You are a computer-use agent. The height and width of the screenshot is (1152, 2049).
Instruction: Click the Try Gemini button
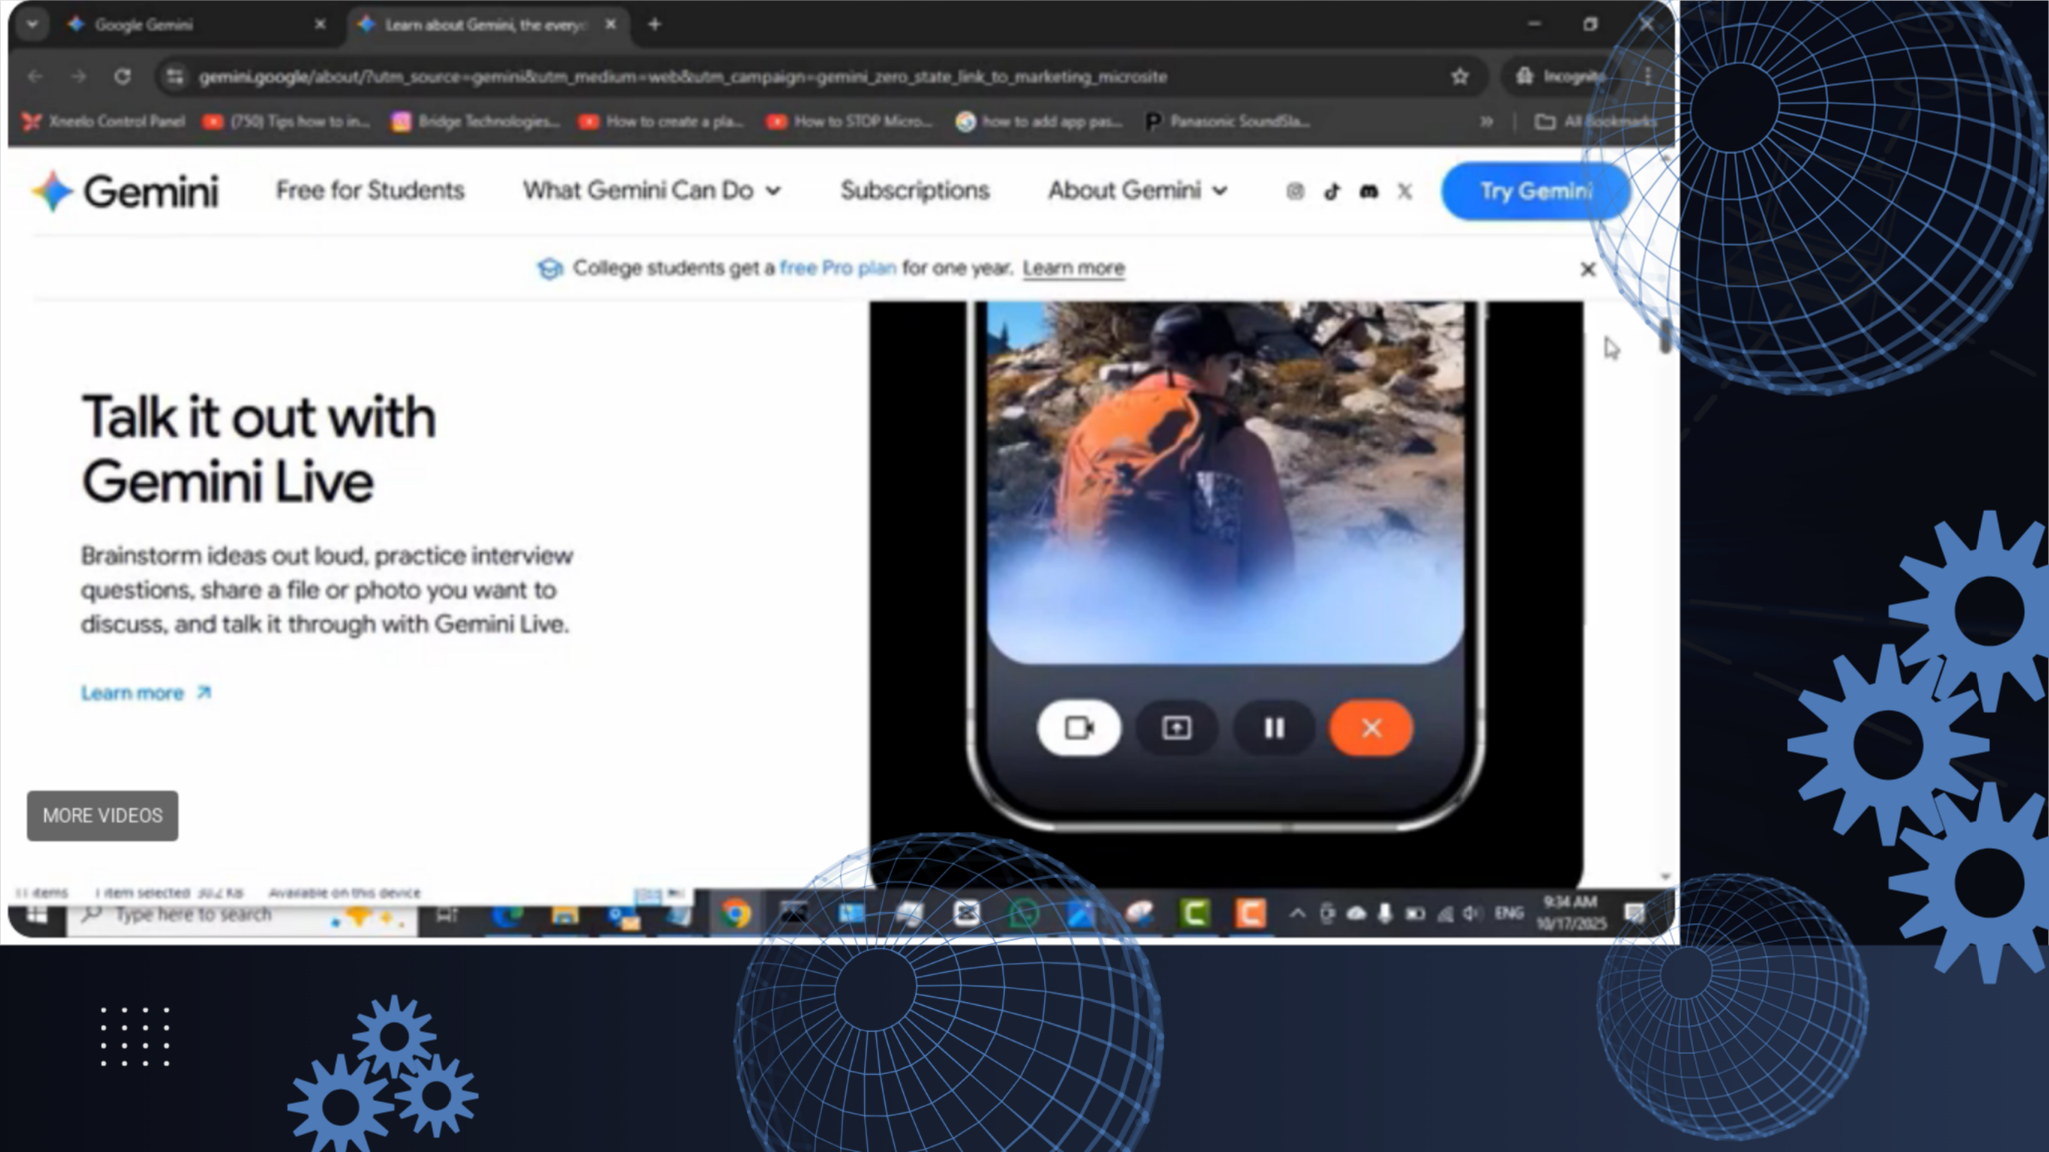point(1534,191)
